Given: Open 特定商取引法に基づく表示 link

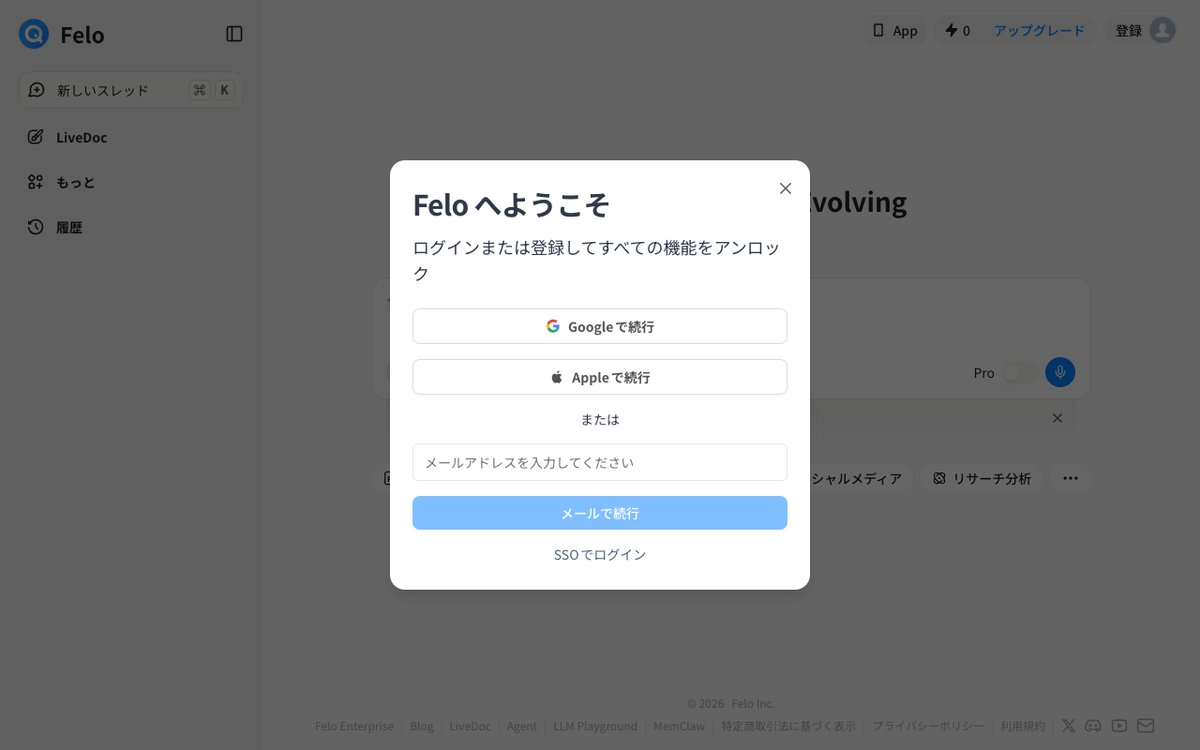Looking at the screenshot, I should [788, 726].
